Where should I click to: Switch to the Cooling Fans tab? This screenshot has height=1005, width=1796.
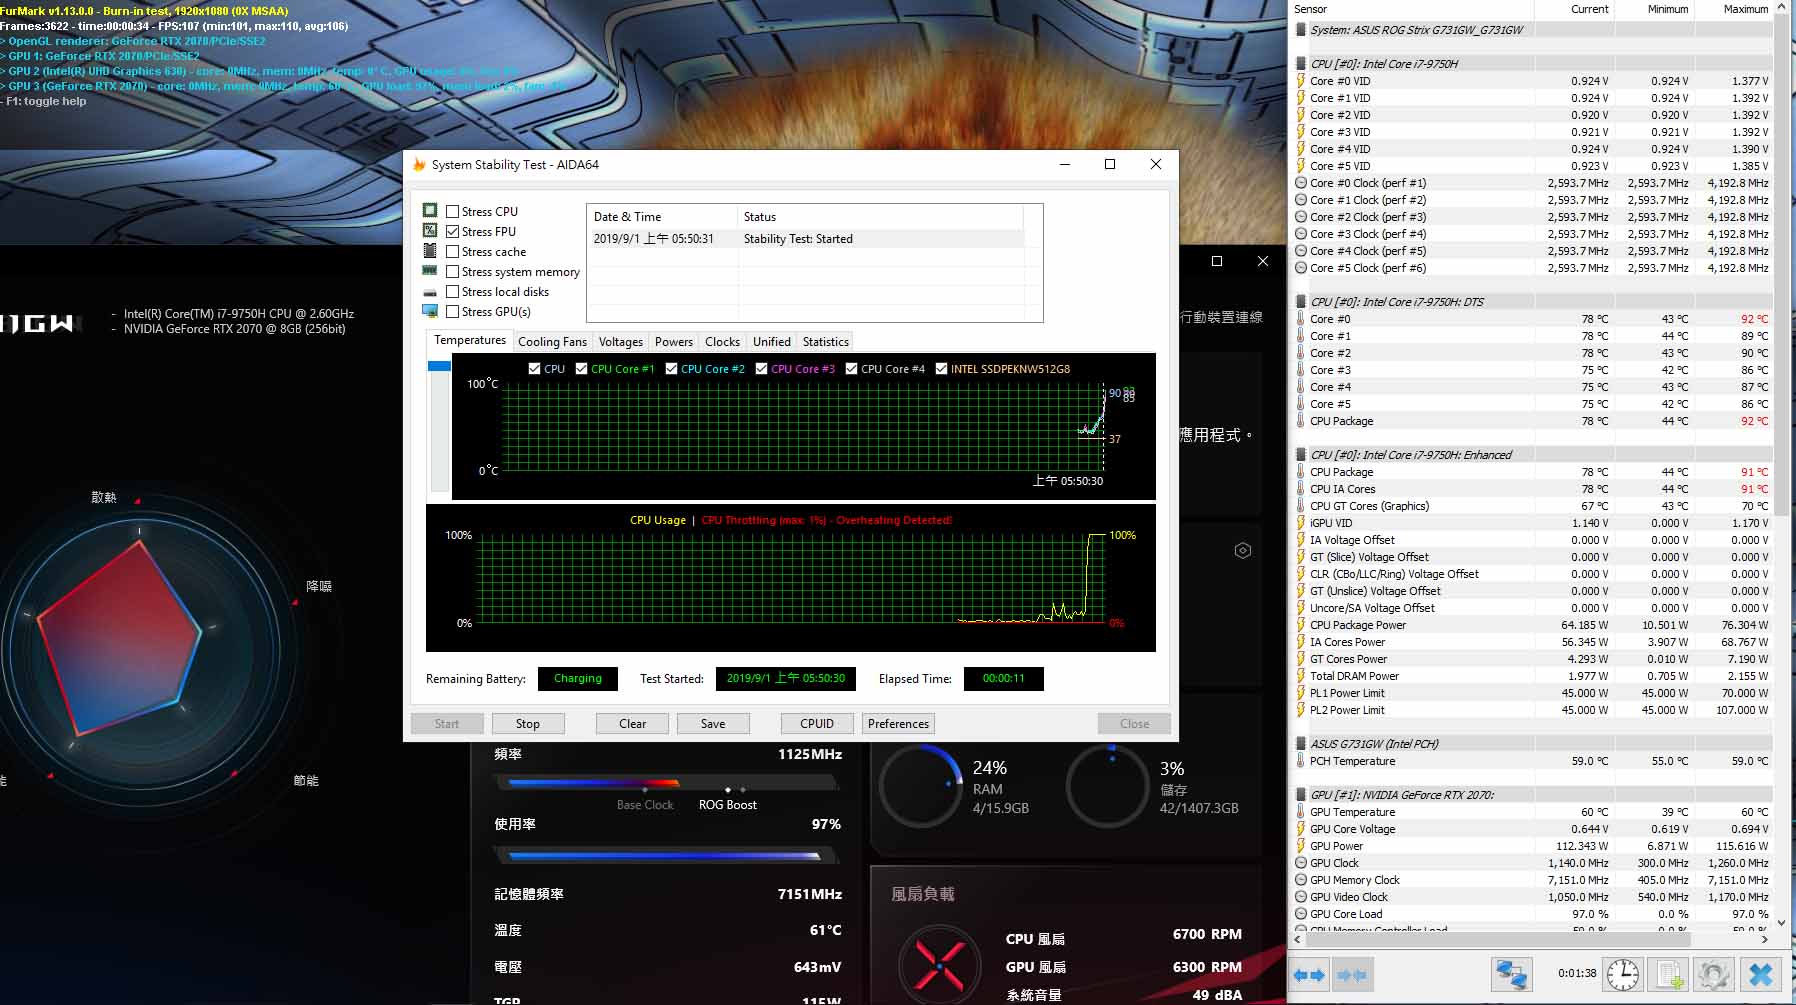(552, 341)
